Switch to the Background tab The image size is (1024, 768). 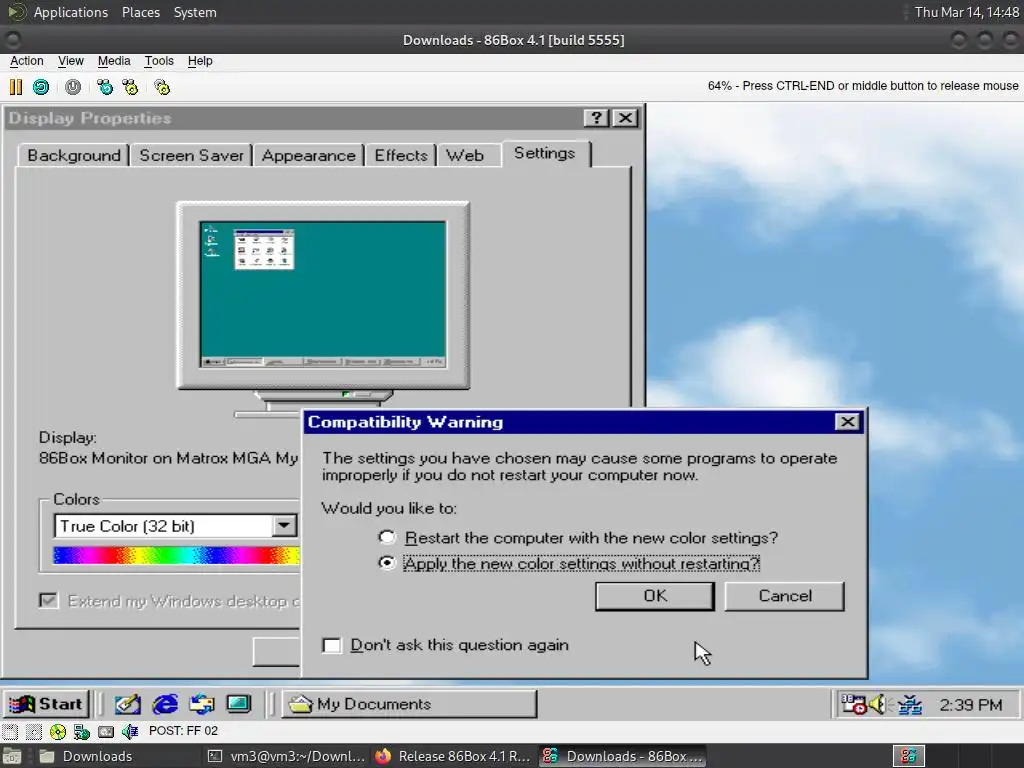[74, 155]
